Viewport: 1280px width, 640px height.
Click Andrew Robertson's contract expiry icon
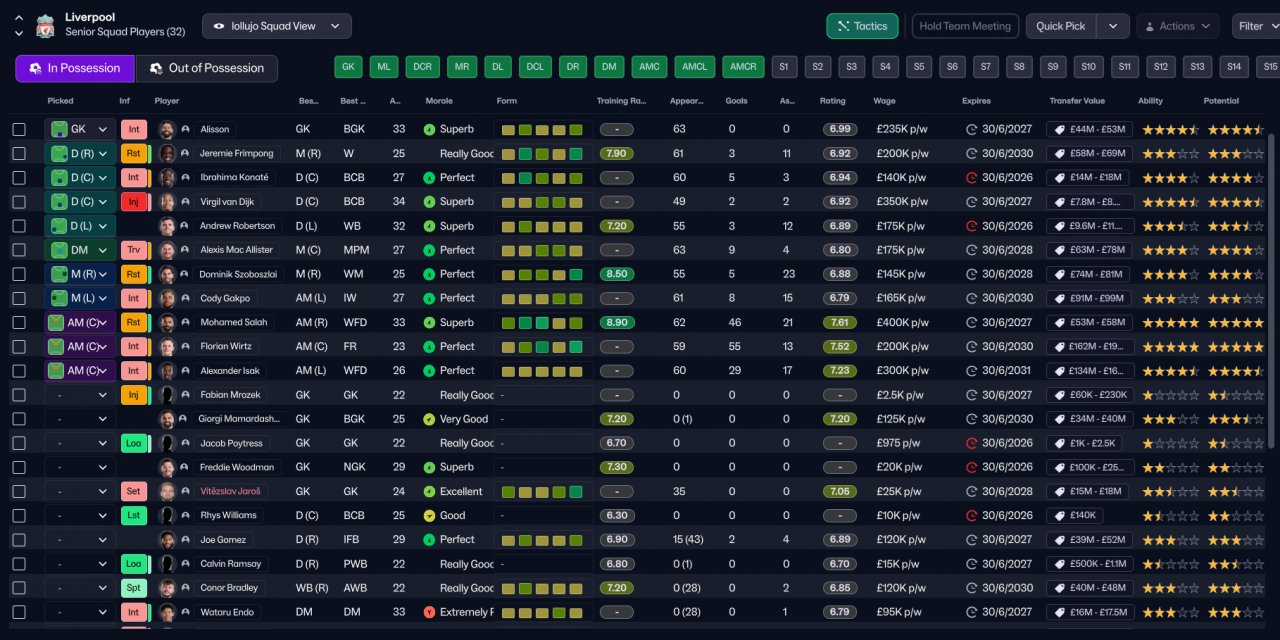pos(971,226)
